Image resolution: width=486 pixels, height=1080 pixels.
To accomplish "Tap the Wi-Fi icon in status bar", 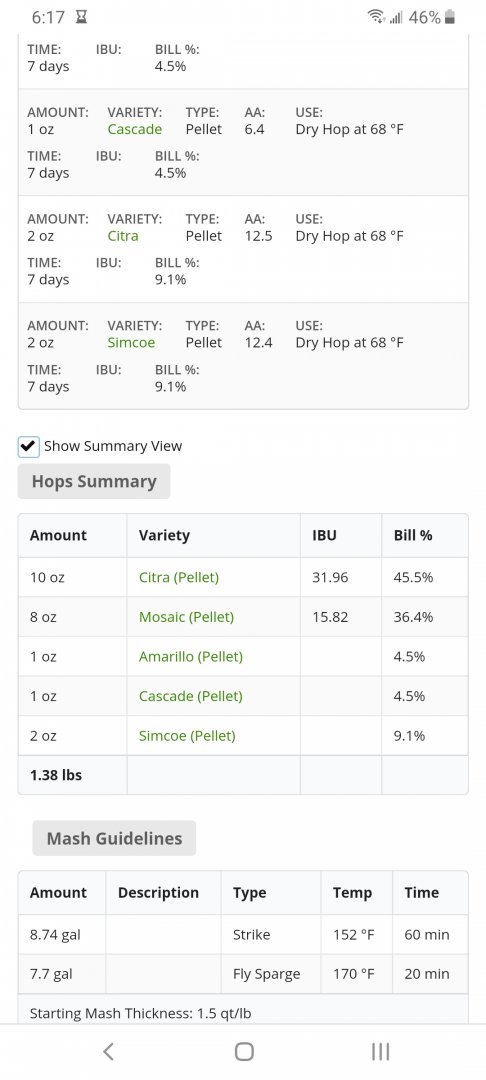I will point(376,17).
